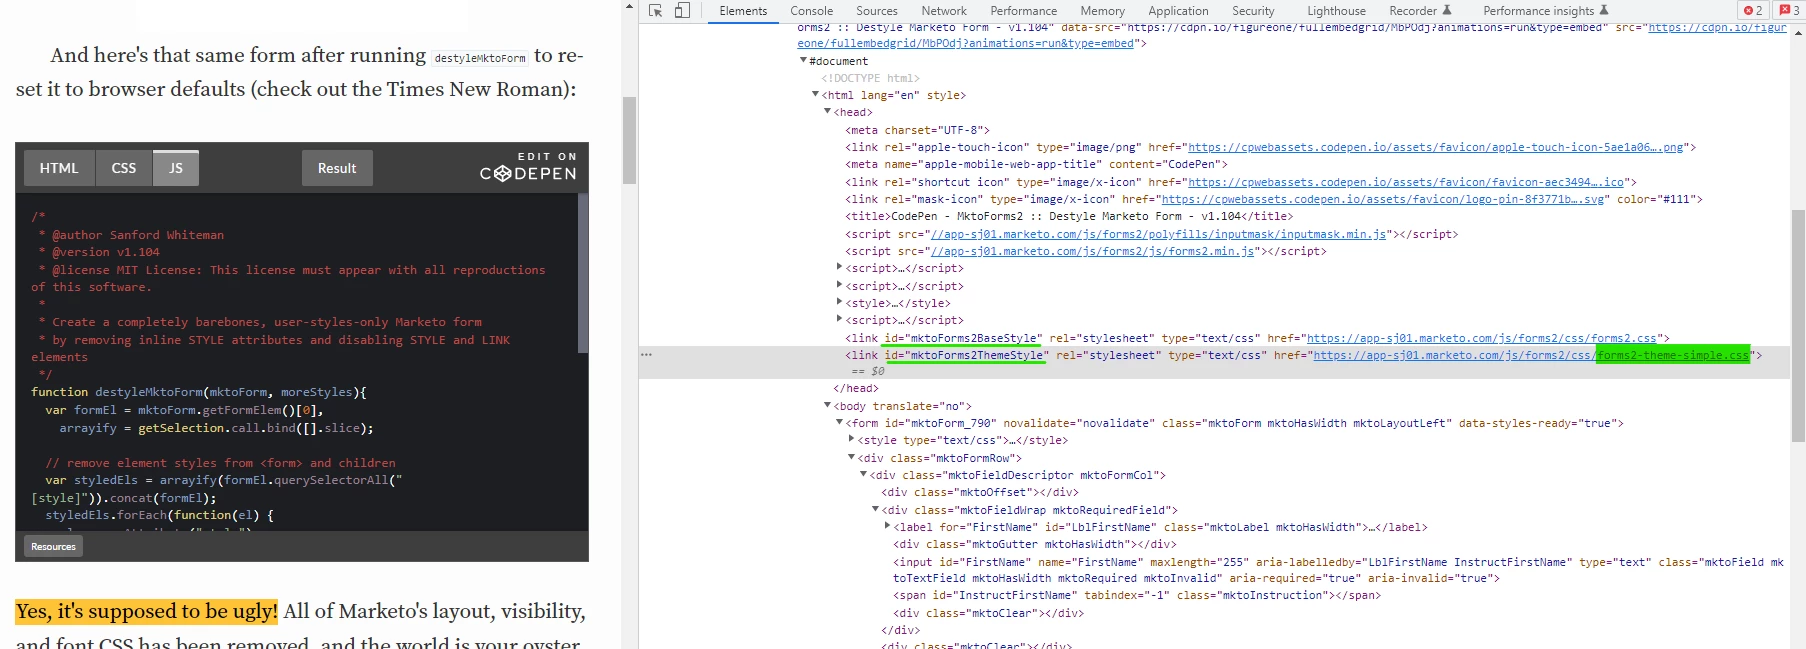This screenshot has width=1806, height=649.
Task: Select the <!DOCTYPE html> line
Action: point(870,78)
